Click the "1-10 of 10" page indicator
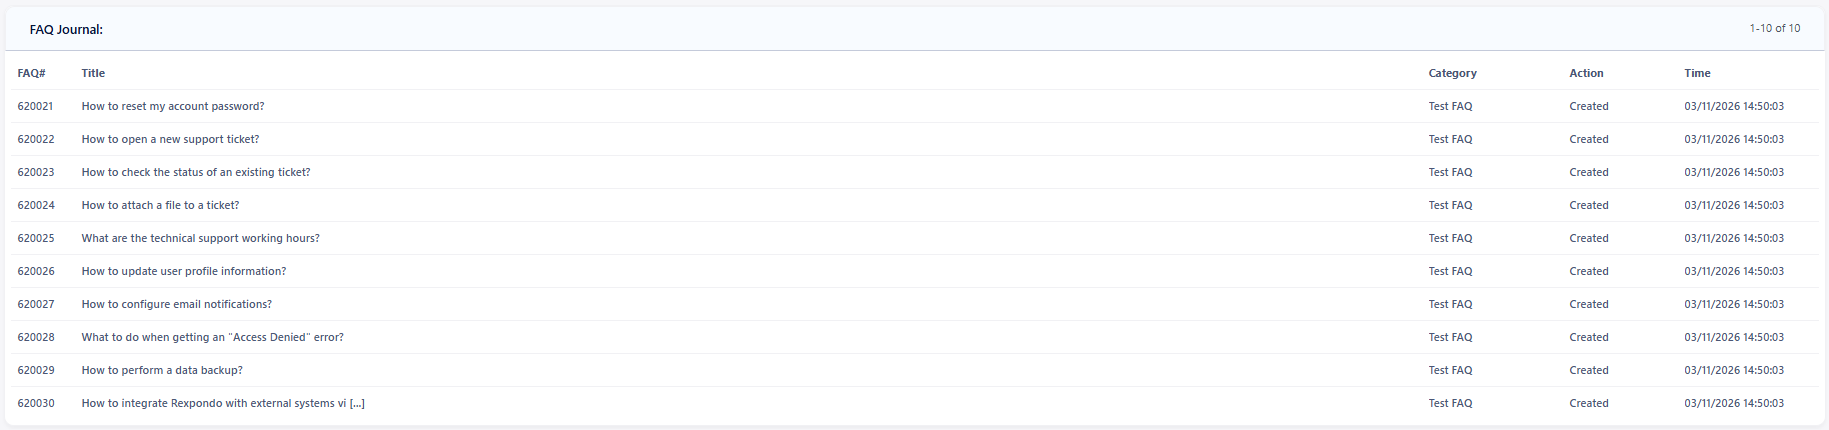Viewport: 1829px width, 430px height. click(x=1775, y=28)
